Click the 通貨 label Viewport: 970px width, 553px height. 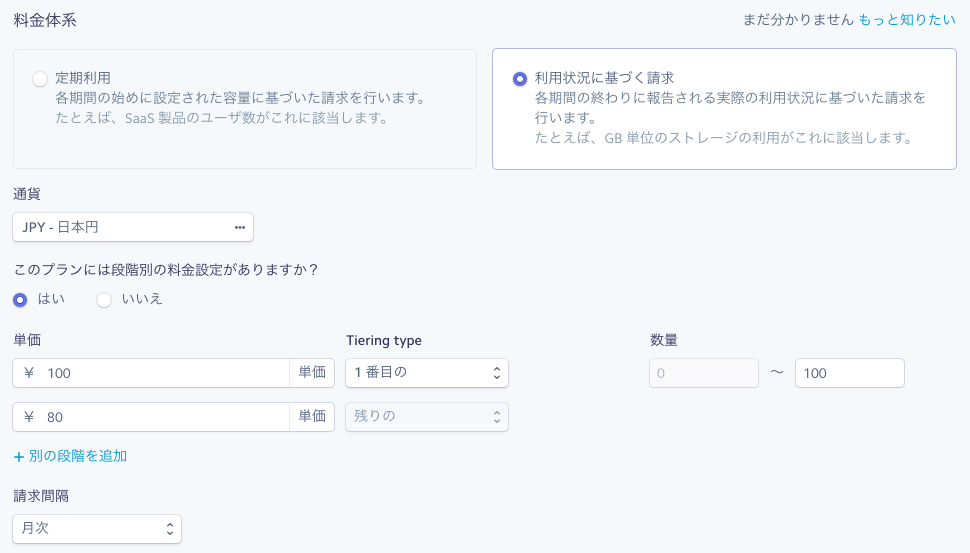27,194
